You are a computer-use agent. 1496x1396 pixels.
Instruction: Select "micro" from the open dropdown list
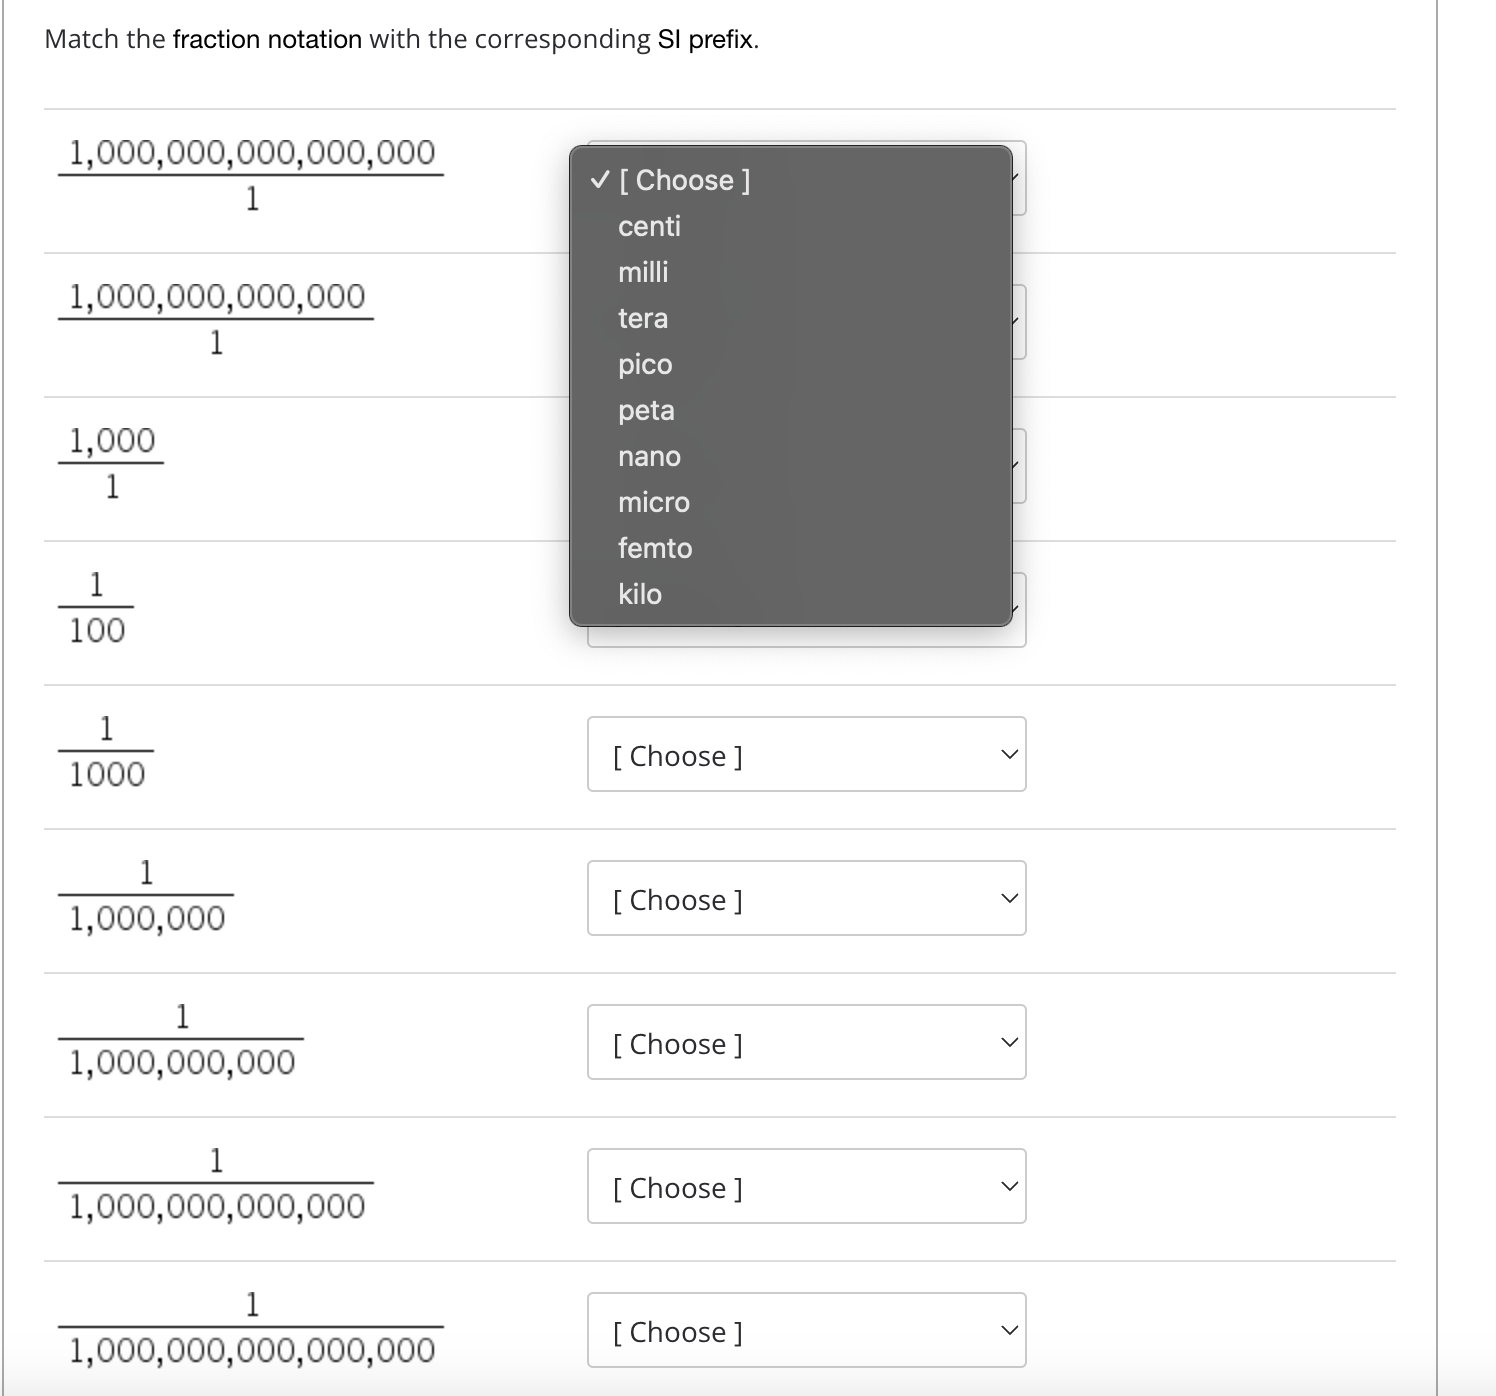point(654,502)
